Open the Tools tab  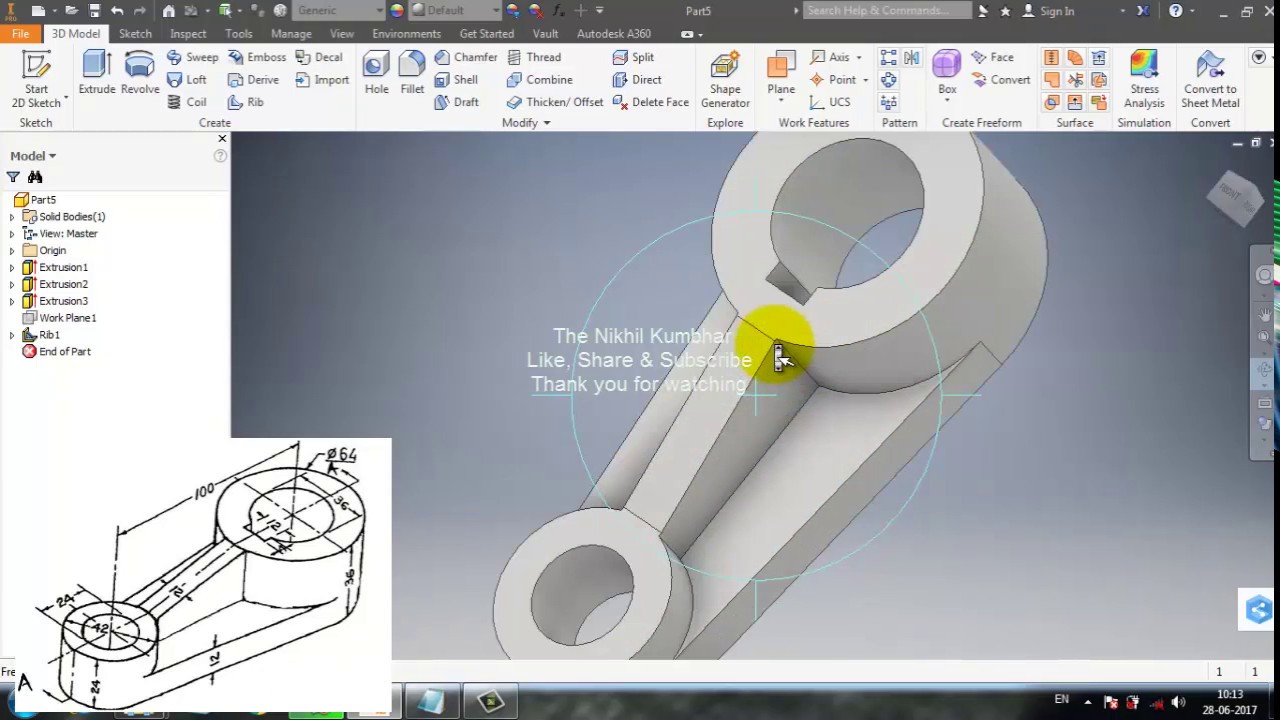239,33
